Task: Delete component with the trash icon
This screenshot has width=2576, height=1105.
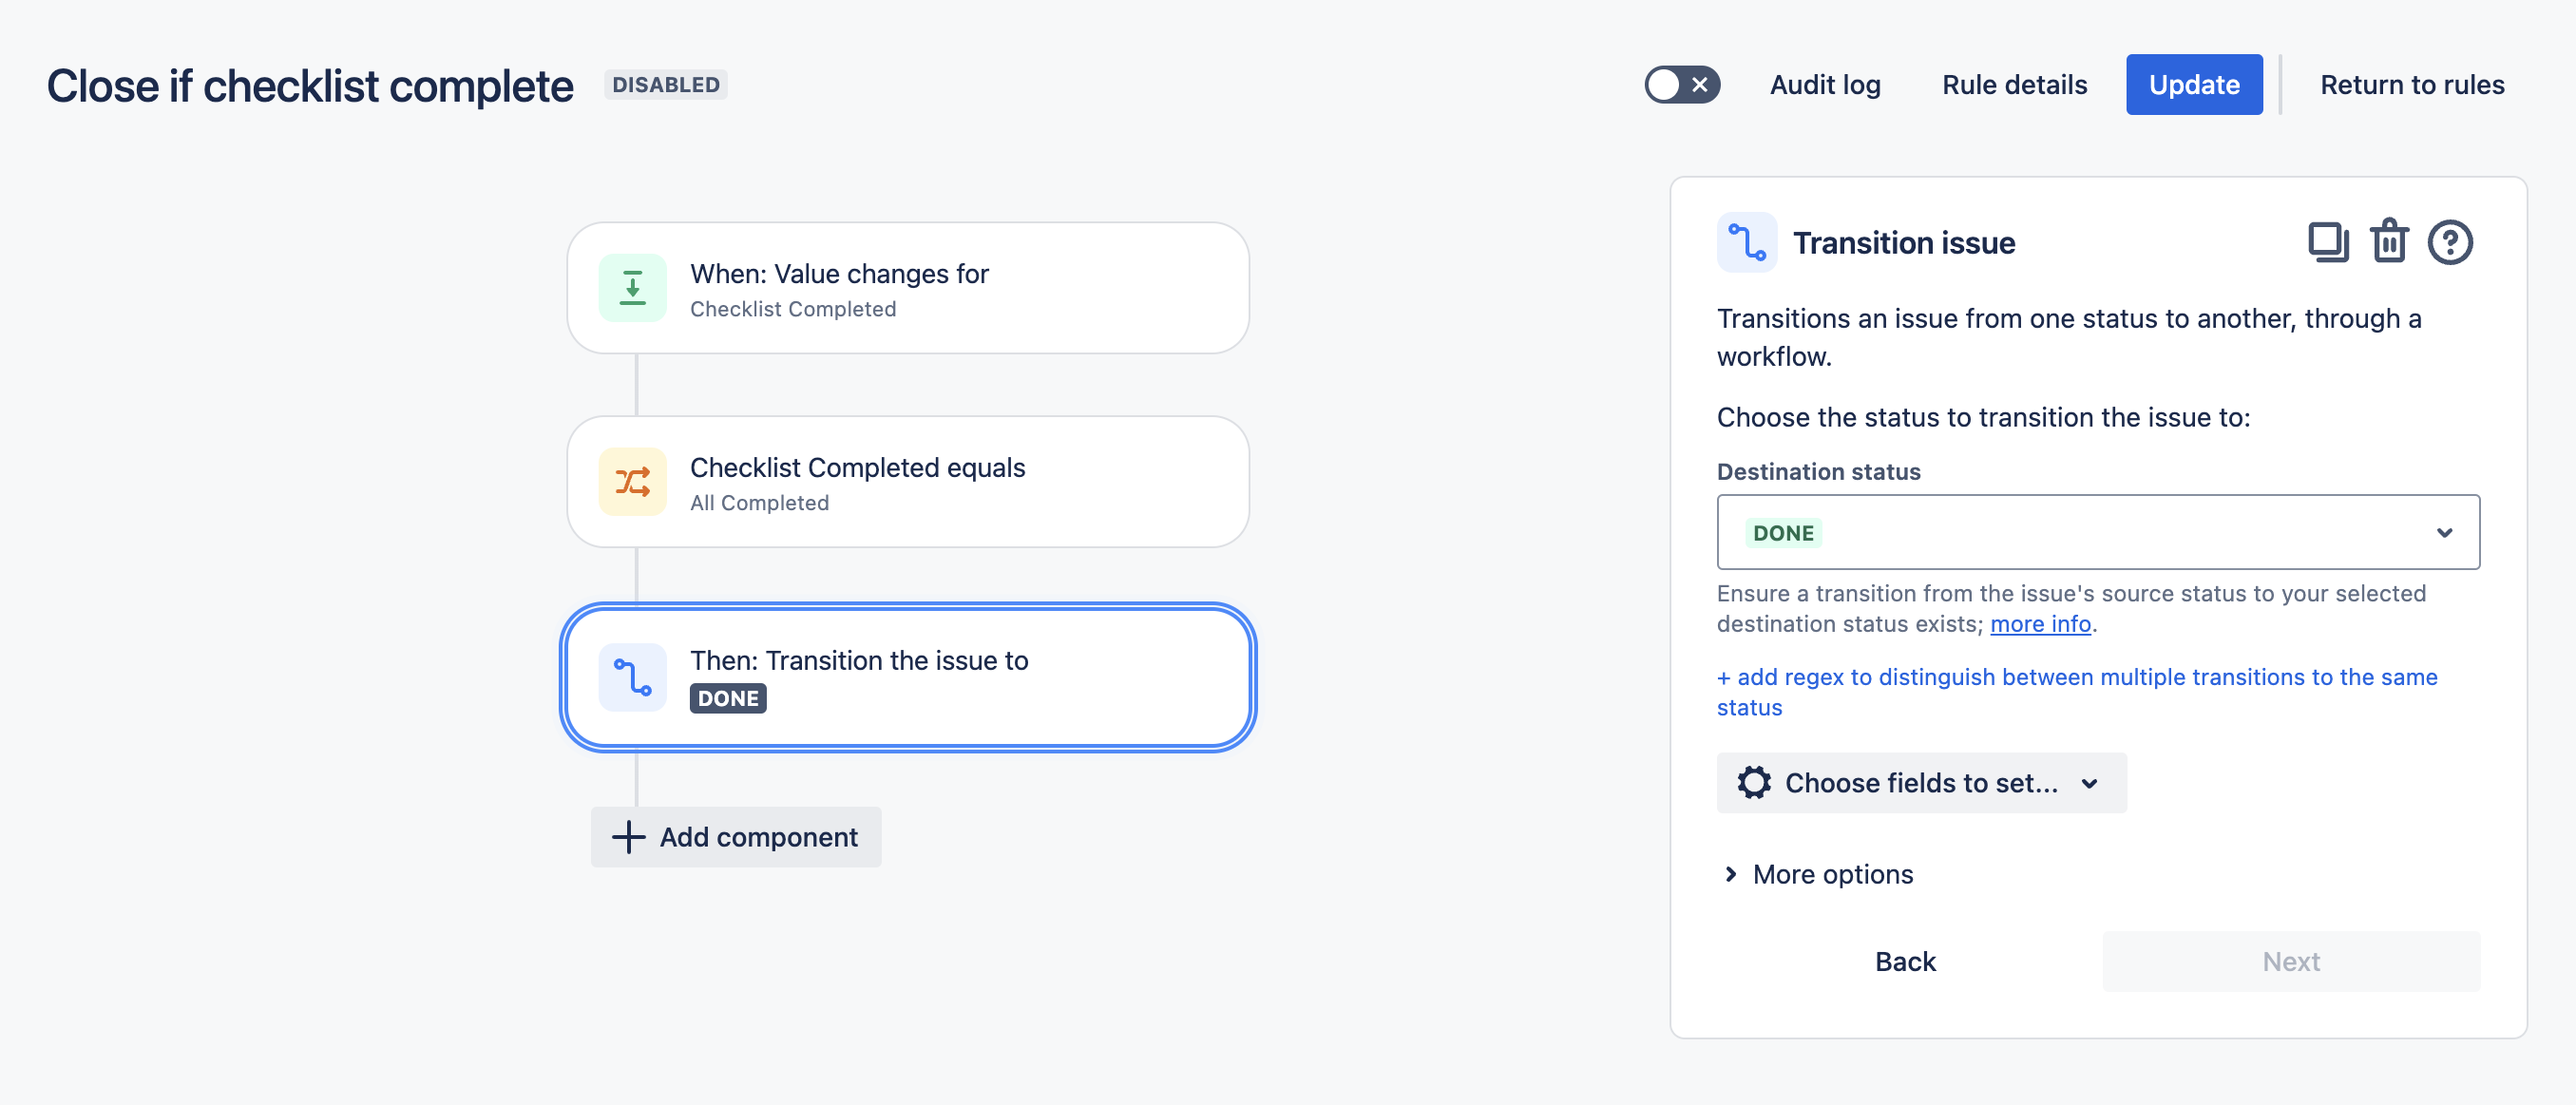Action: point(2388,242)
